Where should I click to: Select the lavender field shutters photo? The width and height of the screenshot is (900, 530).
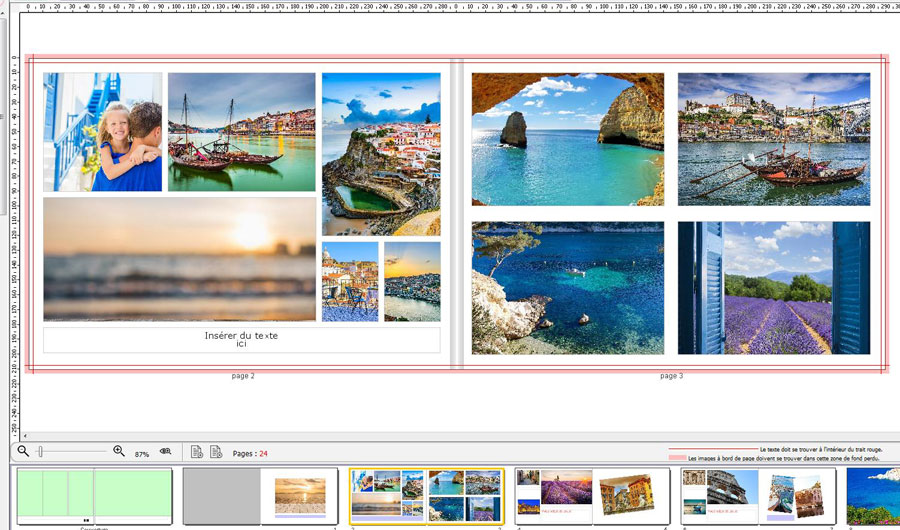click(x=774, y=288)
